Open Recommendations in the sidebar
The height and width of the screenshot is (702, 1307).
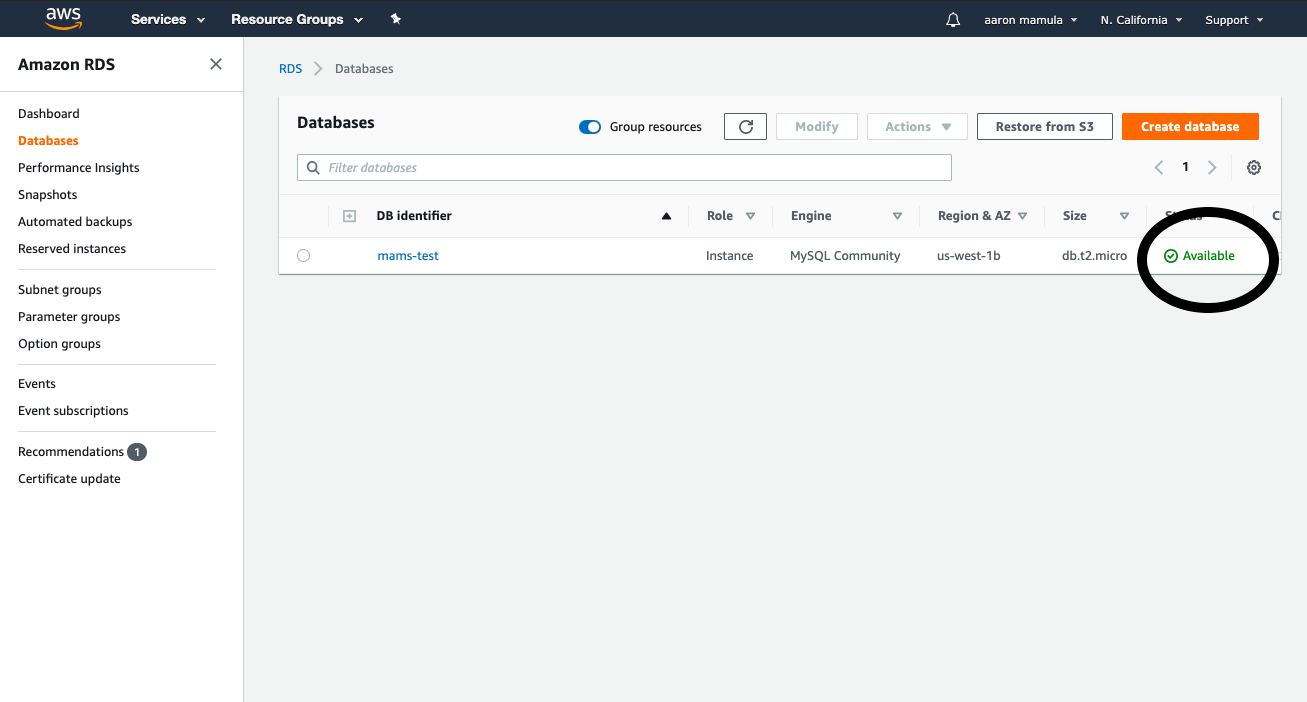click(71, 452)
